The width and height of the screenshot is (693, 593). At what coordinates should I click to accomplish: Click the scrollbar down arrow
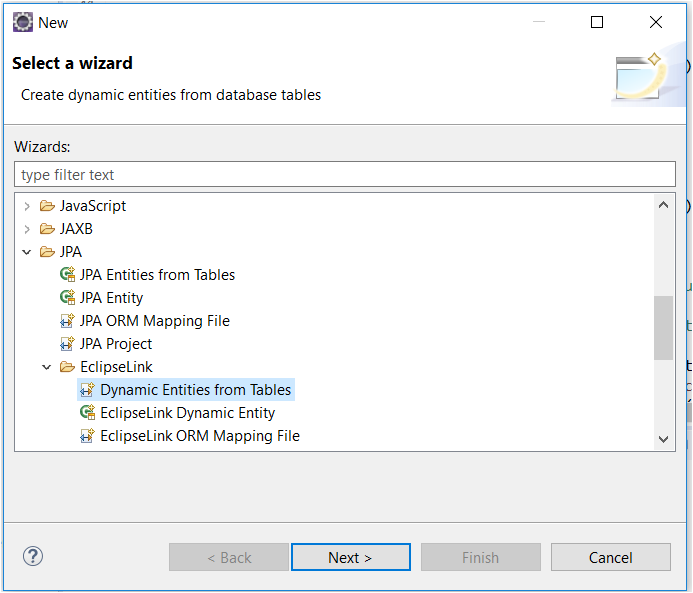663,439
